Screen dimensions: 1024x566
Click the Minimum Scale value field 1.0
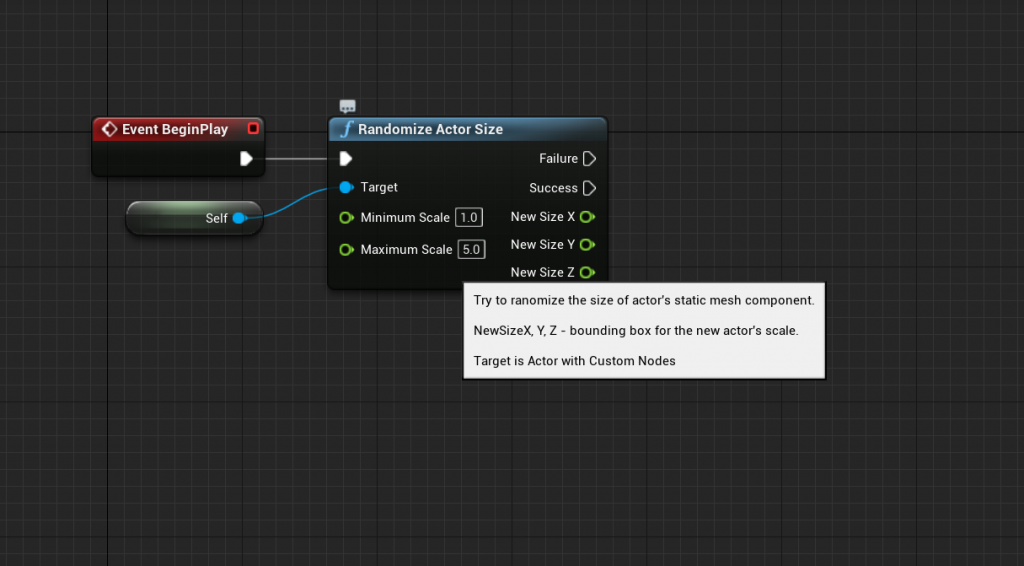469,218
